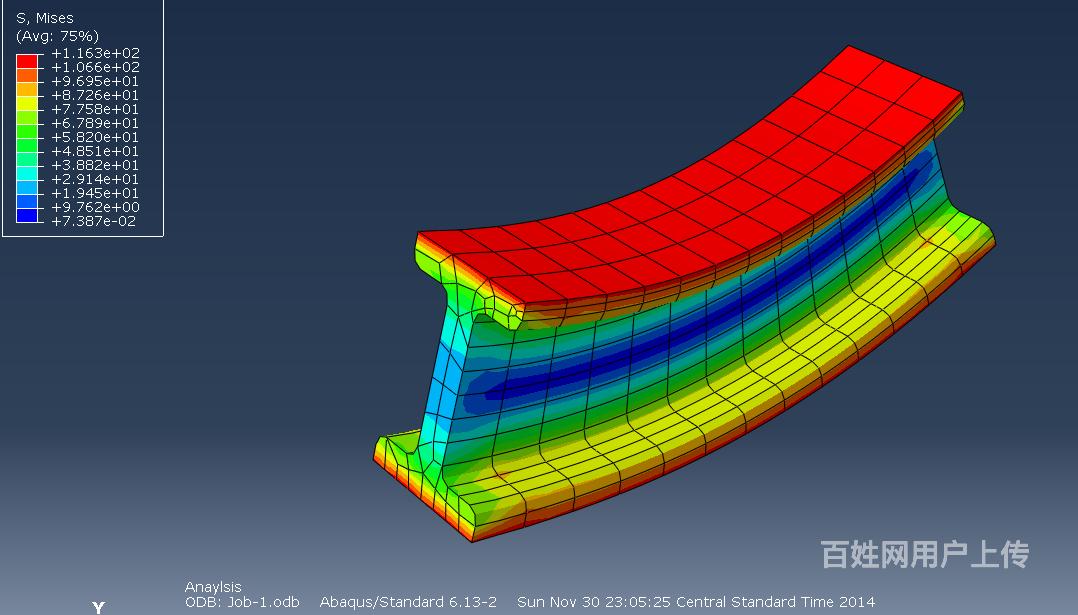The height and width of the screenshot is (615, 1078).
Task: Click the red swatch atop the legend
Action: 27,61
